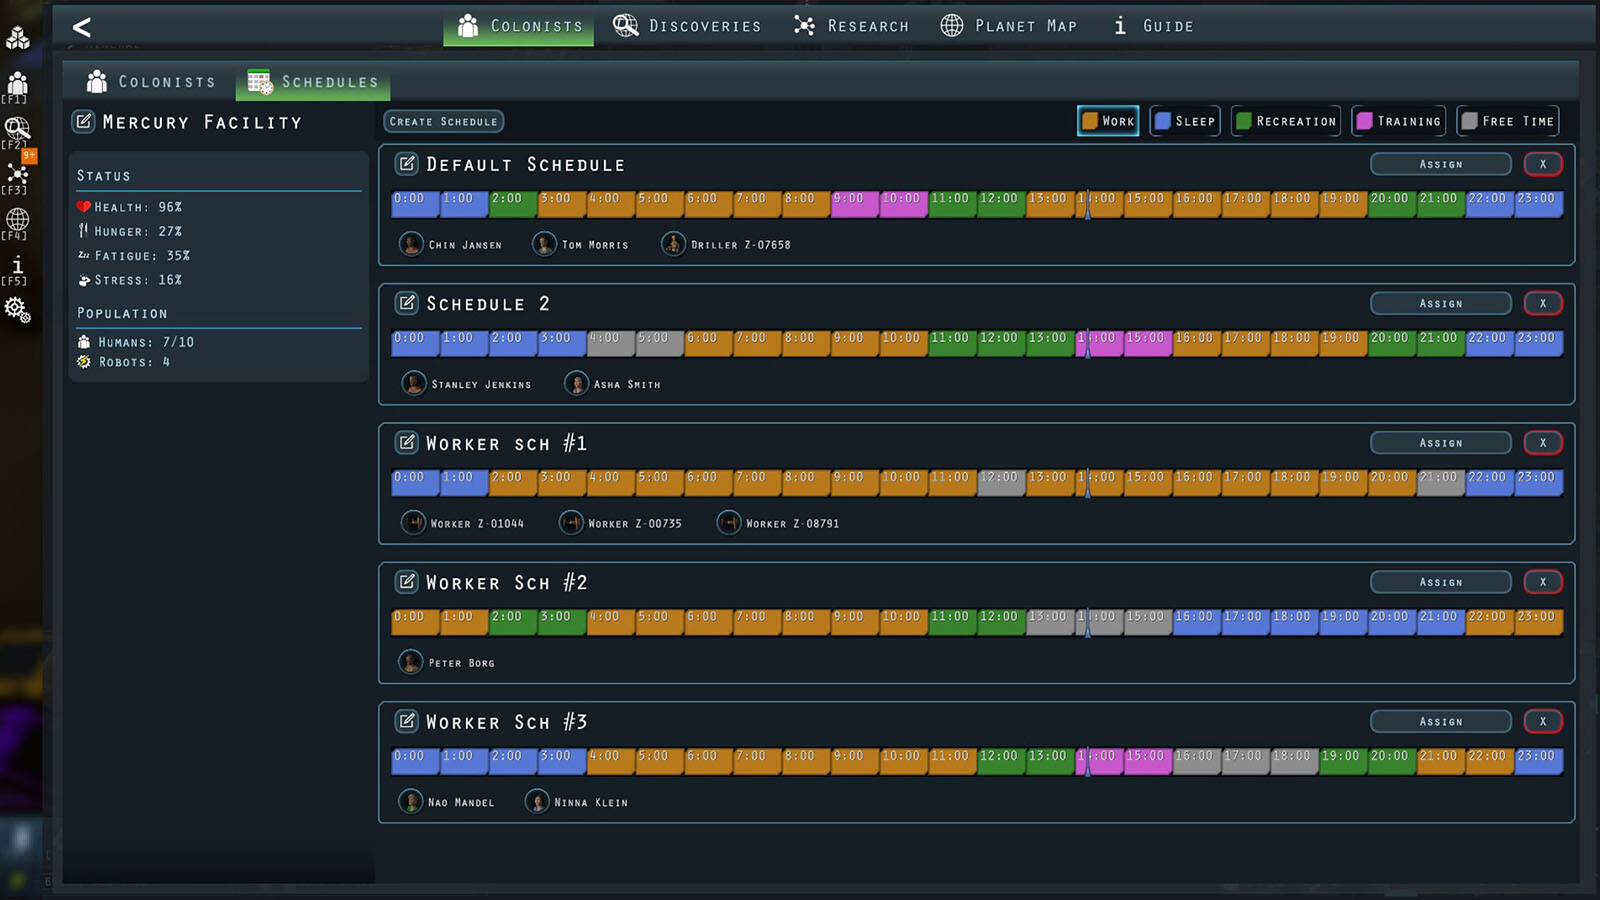
Task: Edit Worker Sch #3 name icon
Action: tap(406, 721)
